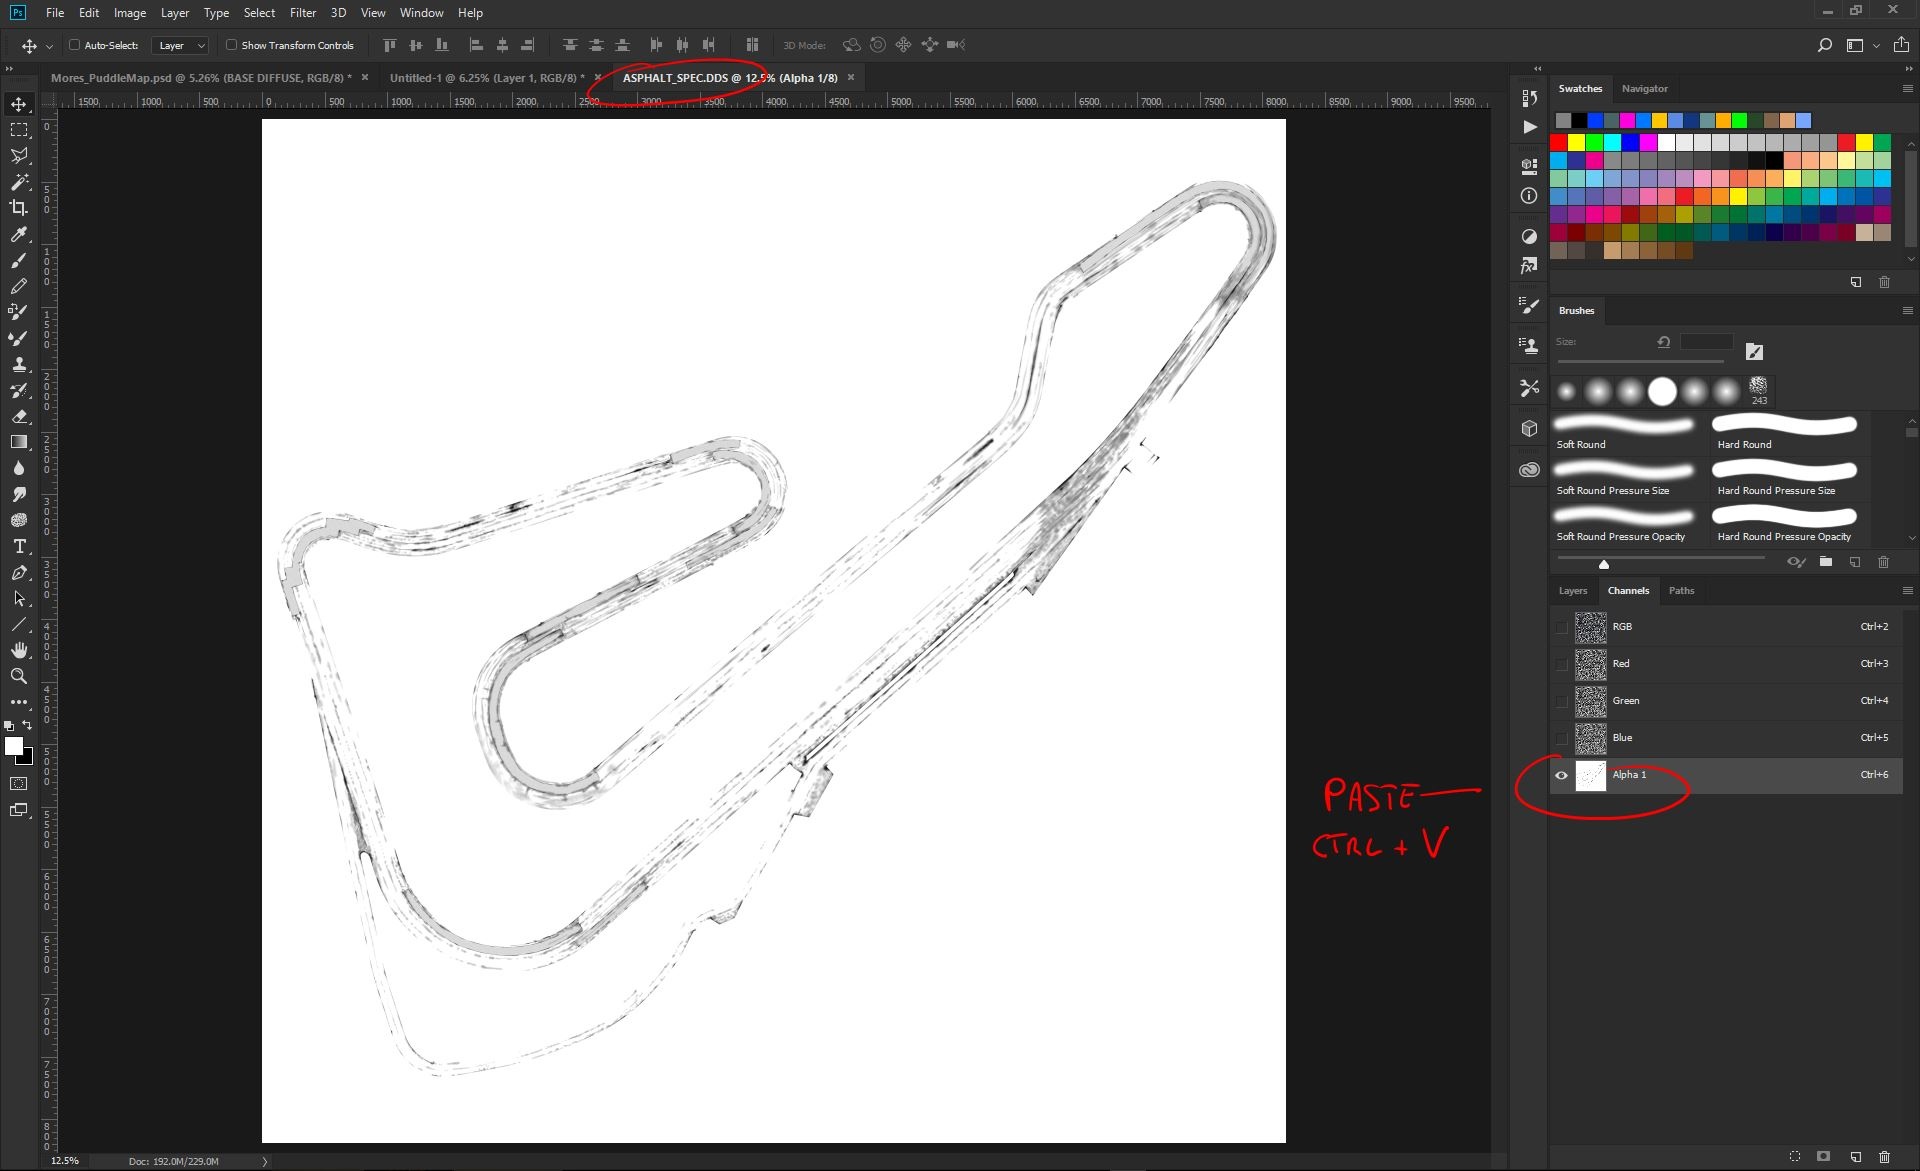The width and height of the screenshot is (1920, 1171).
Task: Open the Swatches panel flyout menu
Action: click(x=1907, y=88)
